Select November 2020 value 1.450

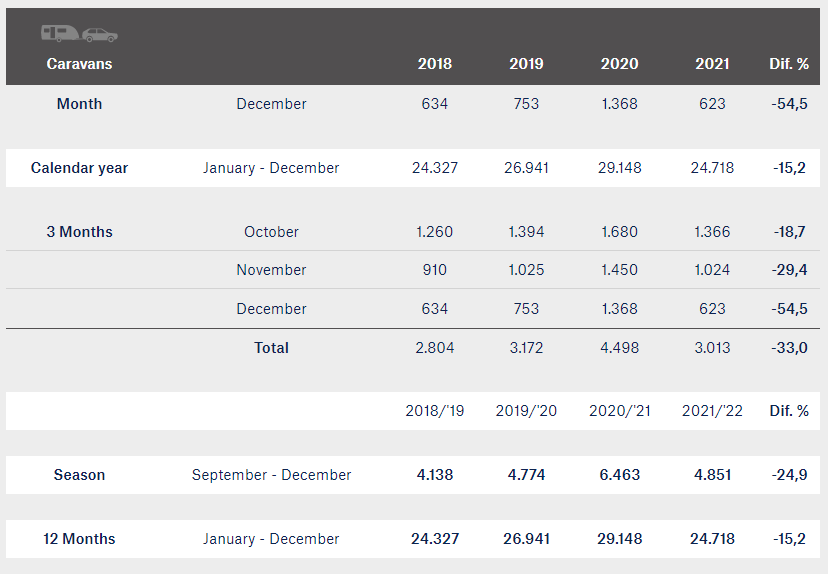619,270
